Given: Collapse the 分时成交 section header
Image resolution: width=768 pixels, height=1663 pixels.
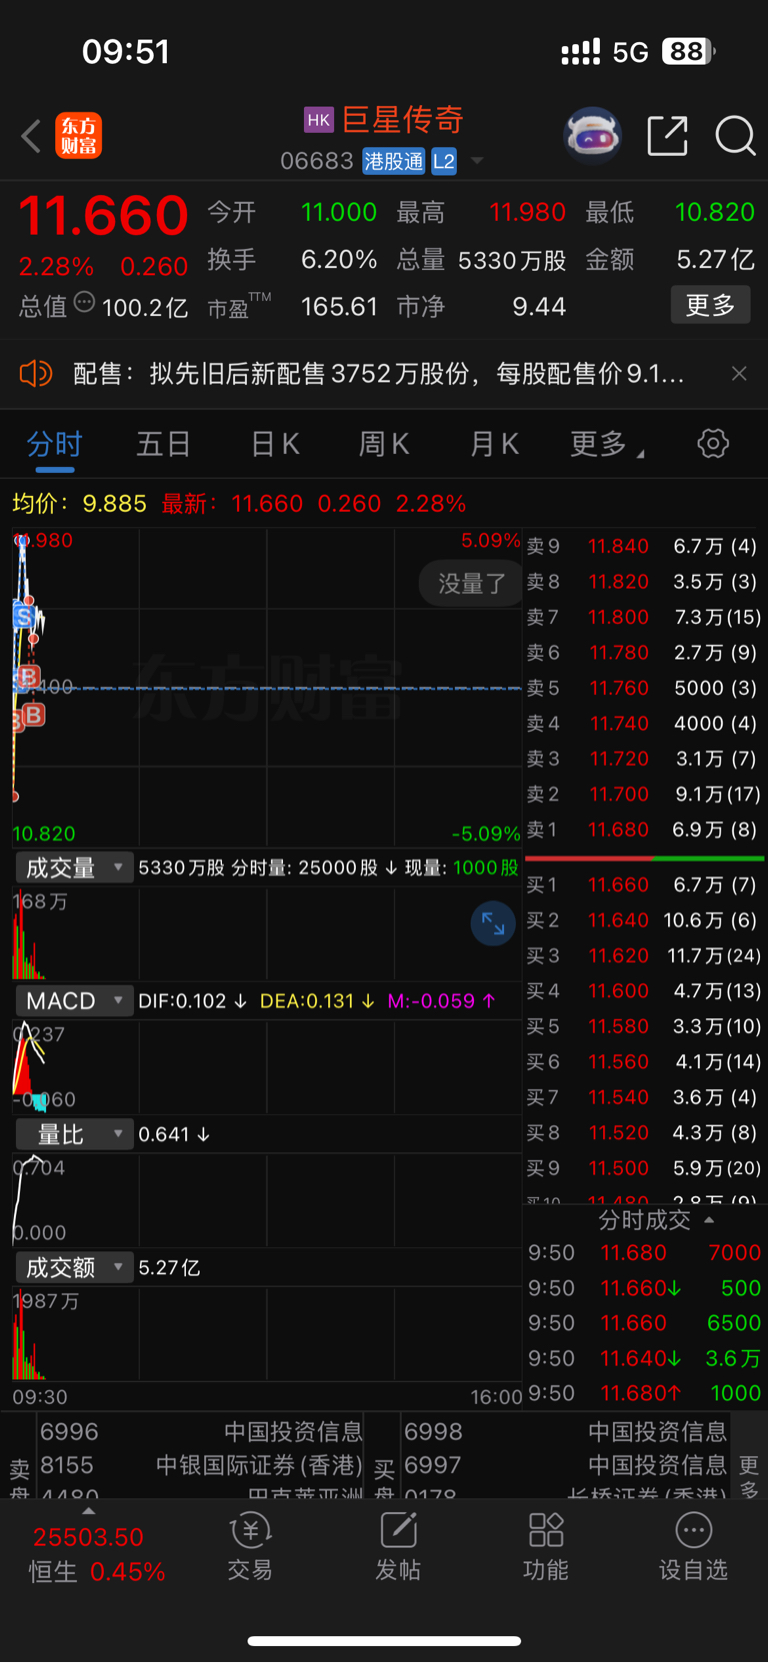Looking at the screenshot, I should pyautogui.click(x=655, y=1220).
